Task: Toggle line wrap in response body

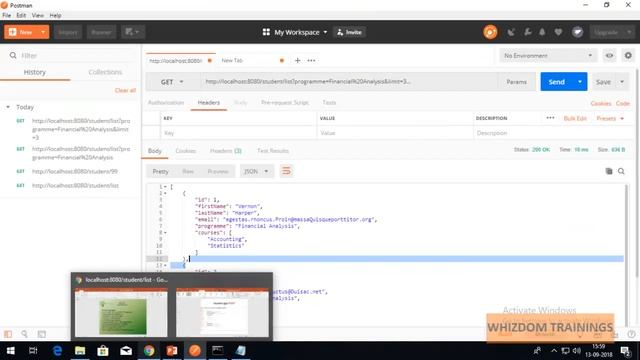Action: coord(286,171)
